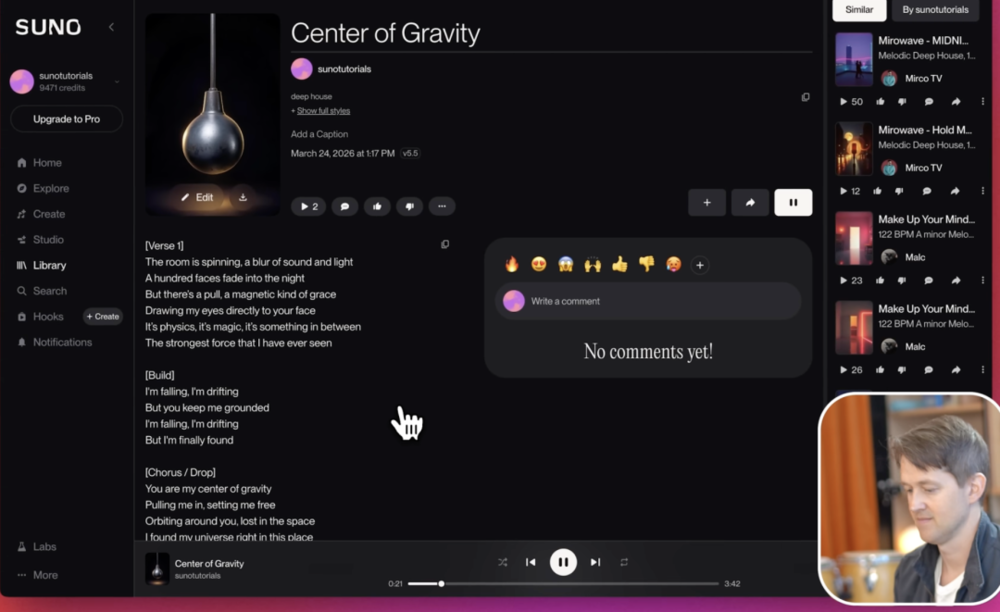Collapse the Suno sidebar with the chevron
This screenshot has height=612, width=1000.
point(111,27)
